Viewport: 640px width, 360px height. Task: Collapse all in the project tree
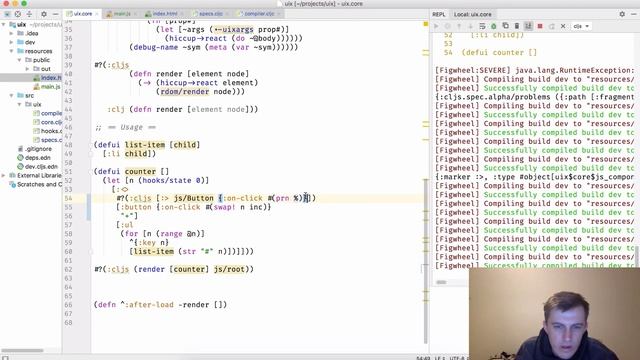click(29, 14)
